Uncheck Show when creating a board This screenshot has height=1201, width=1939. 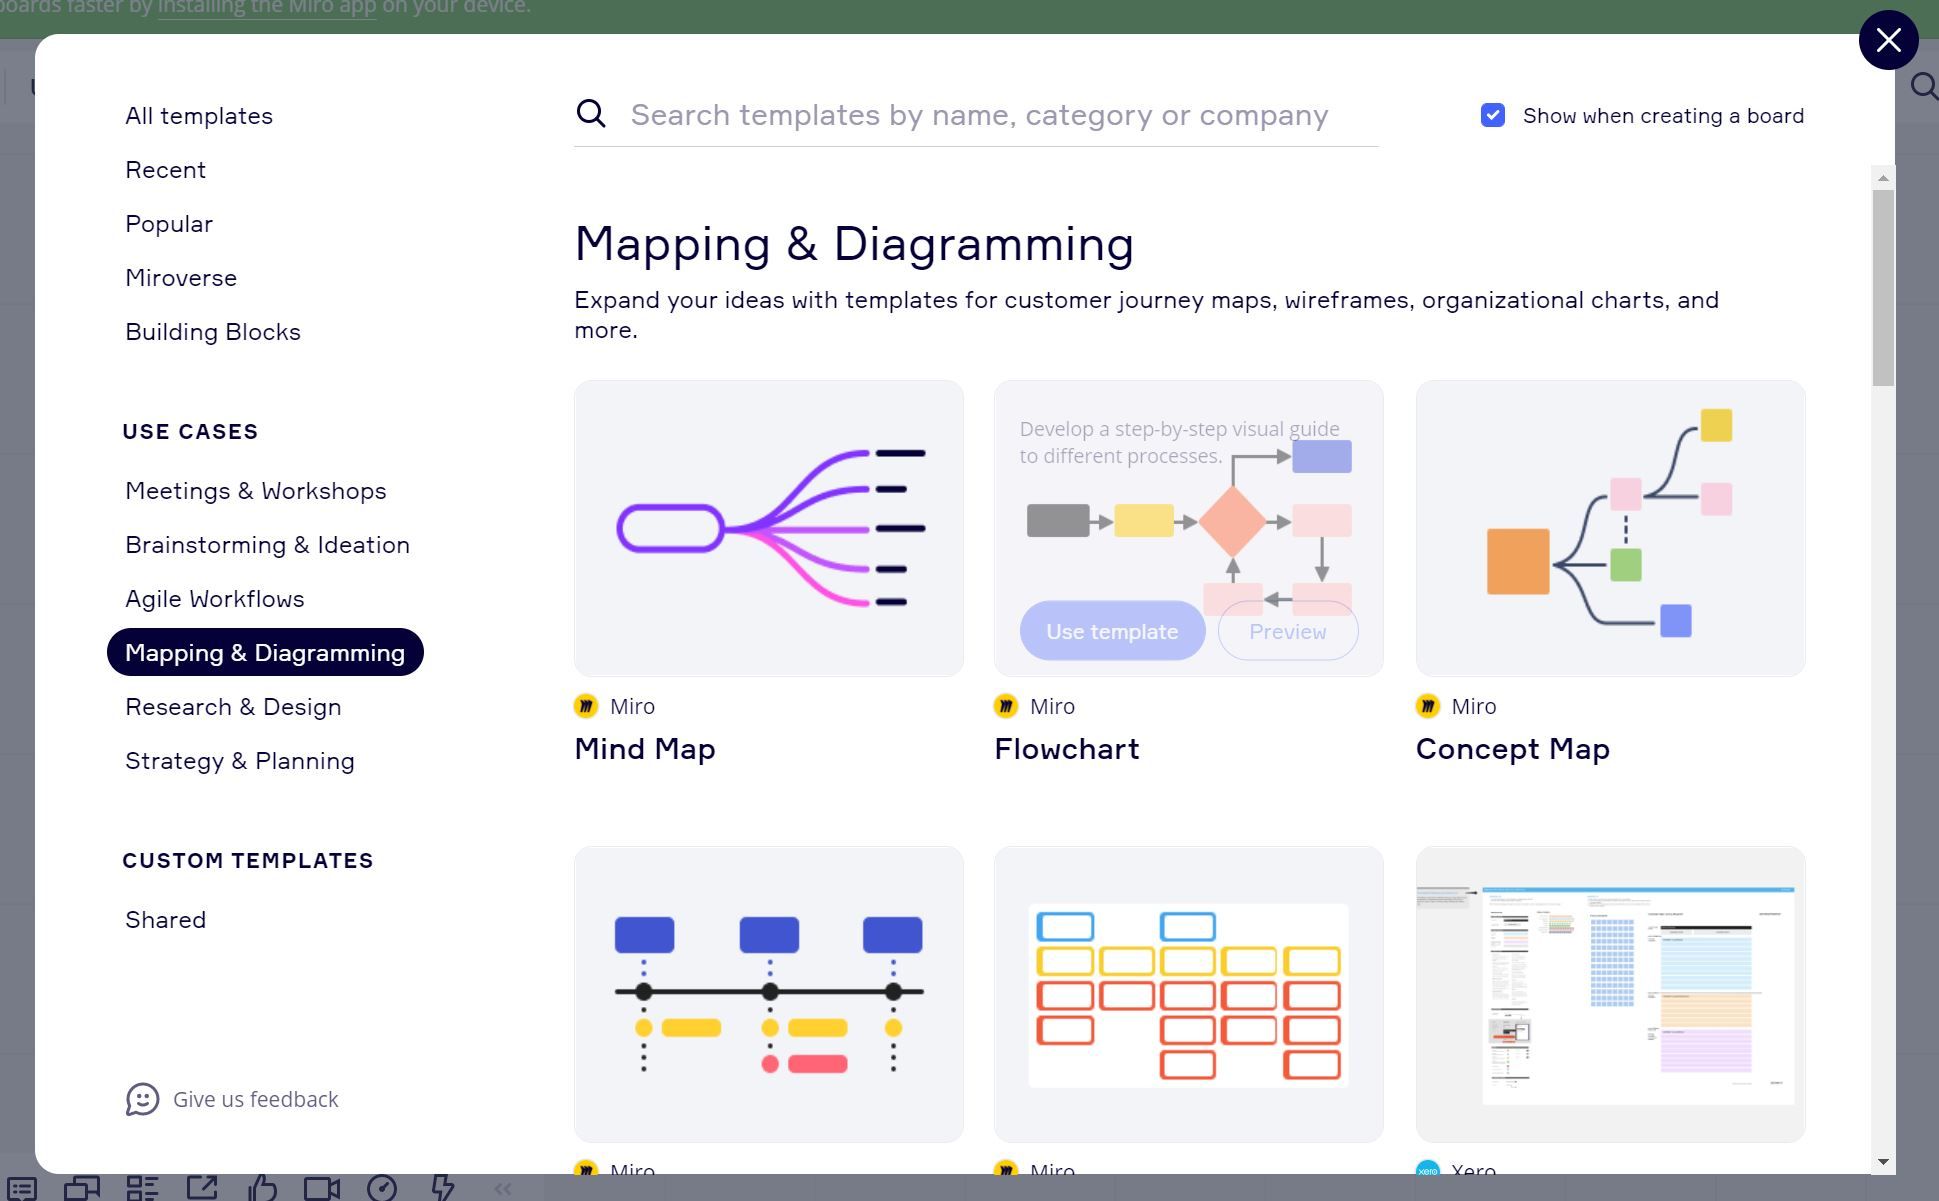[x=1493, y=115]
